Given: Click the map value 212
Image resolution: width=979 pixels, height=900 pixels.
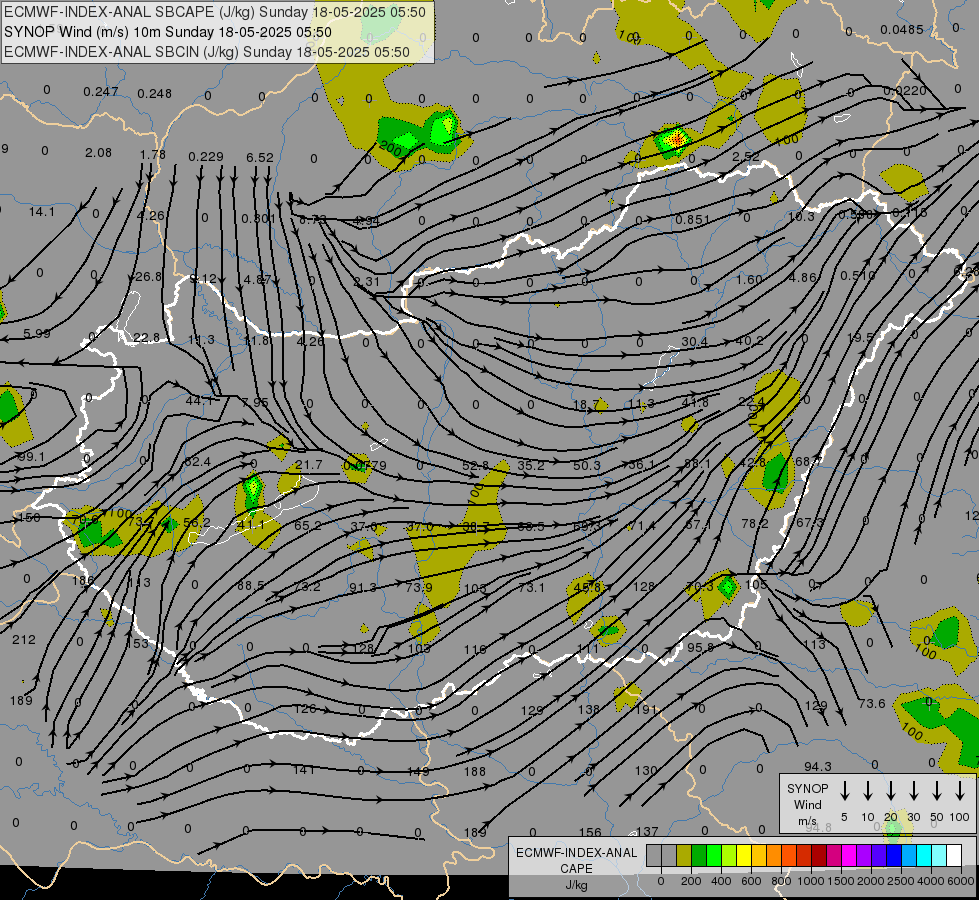Looking at the screenshot, I should [24, 640].
